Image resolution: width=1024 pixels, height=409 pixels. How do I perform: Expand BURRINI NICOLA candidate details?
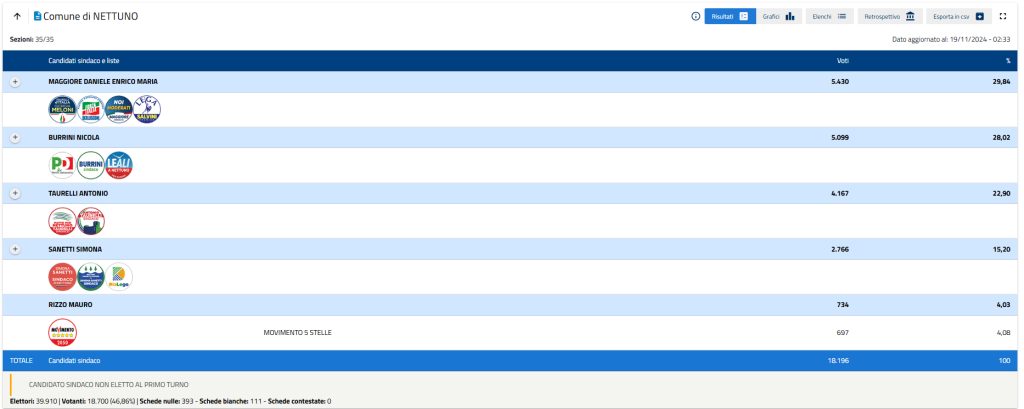coord(15,137)
